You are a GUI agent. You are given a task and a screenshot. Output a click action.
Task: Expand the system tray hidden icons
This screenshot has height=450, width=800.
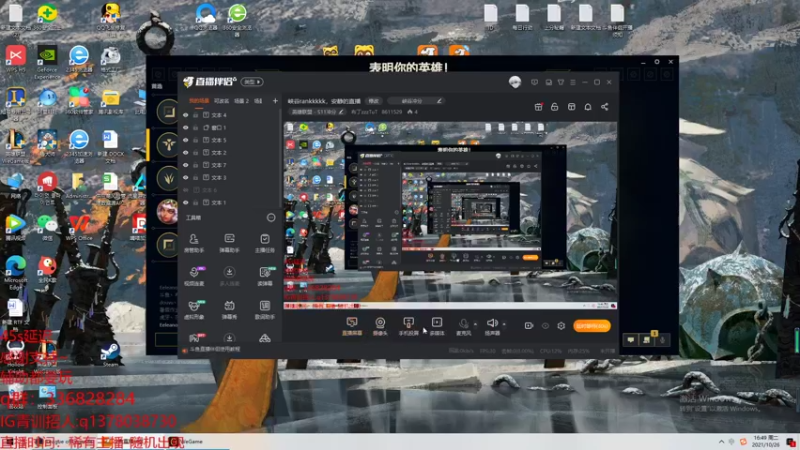[x=721, y=442]
